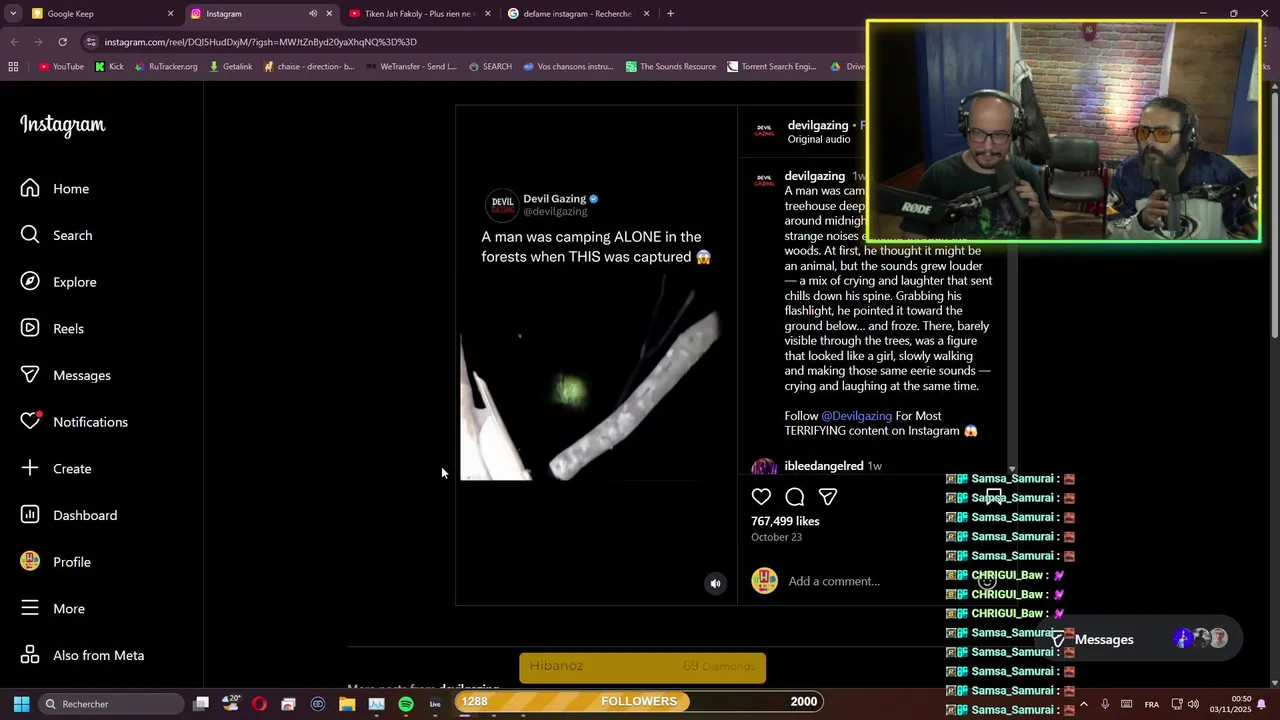
Task: Open the taskbar weather widget
Action: [230, 703]
